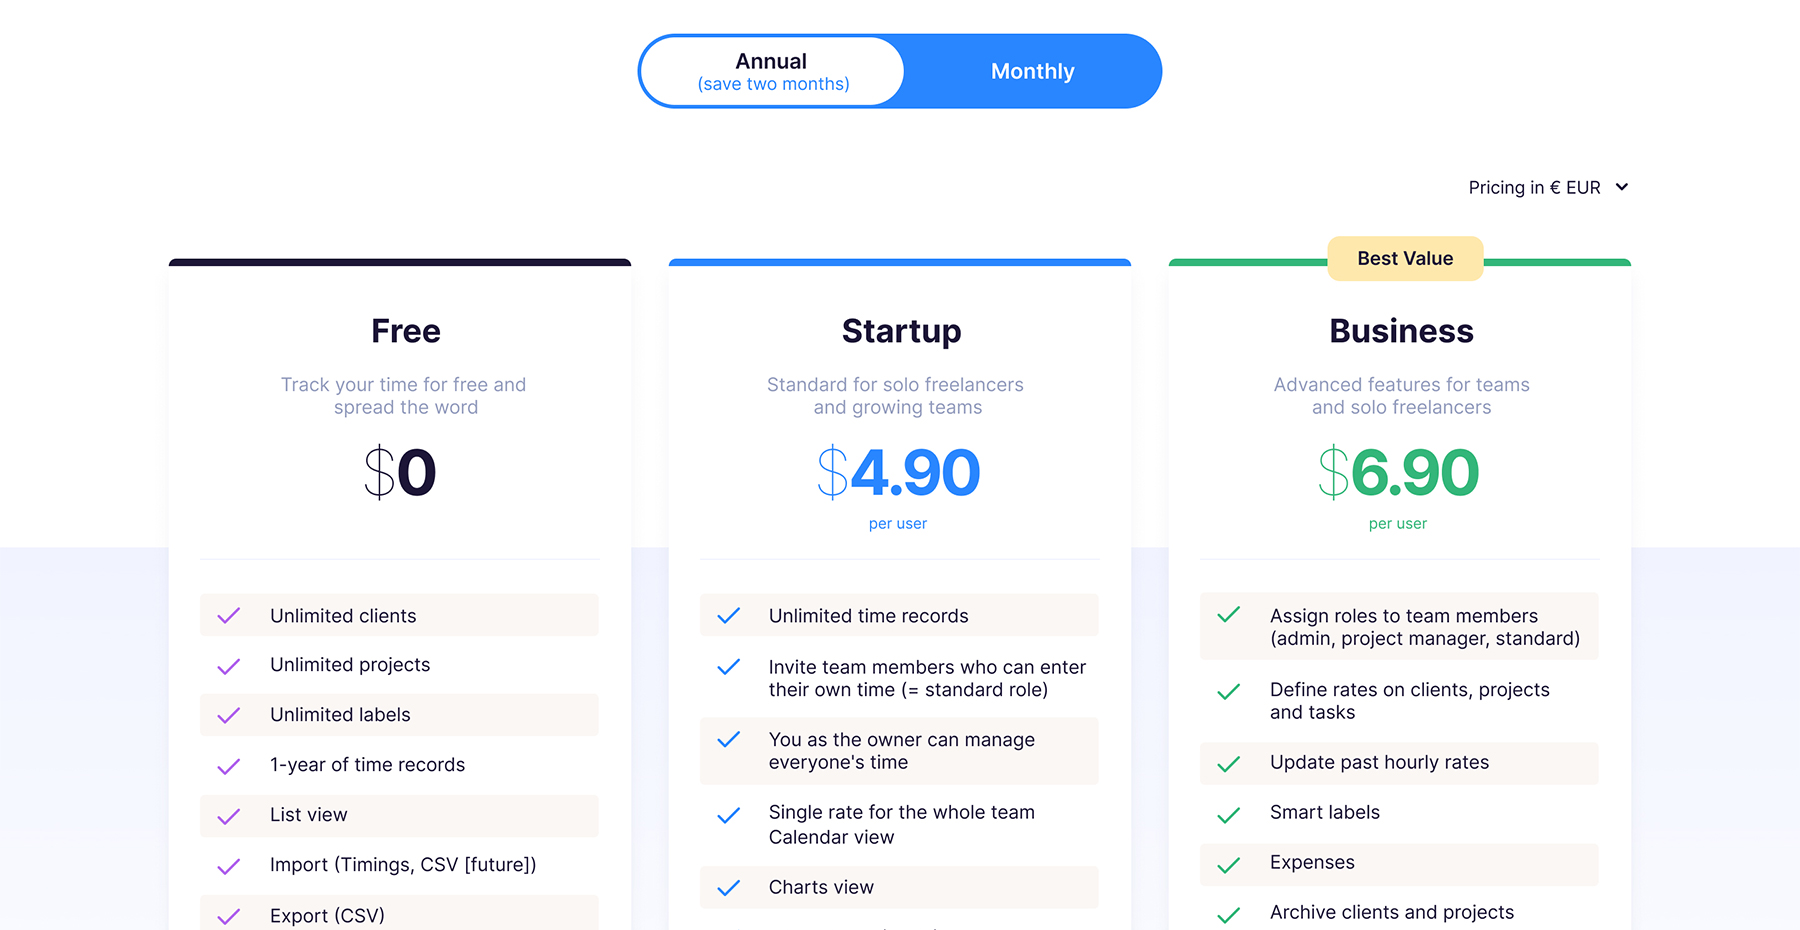
Task: Click the checkmark beside List view
Action: (x=229, y=816)
